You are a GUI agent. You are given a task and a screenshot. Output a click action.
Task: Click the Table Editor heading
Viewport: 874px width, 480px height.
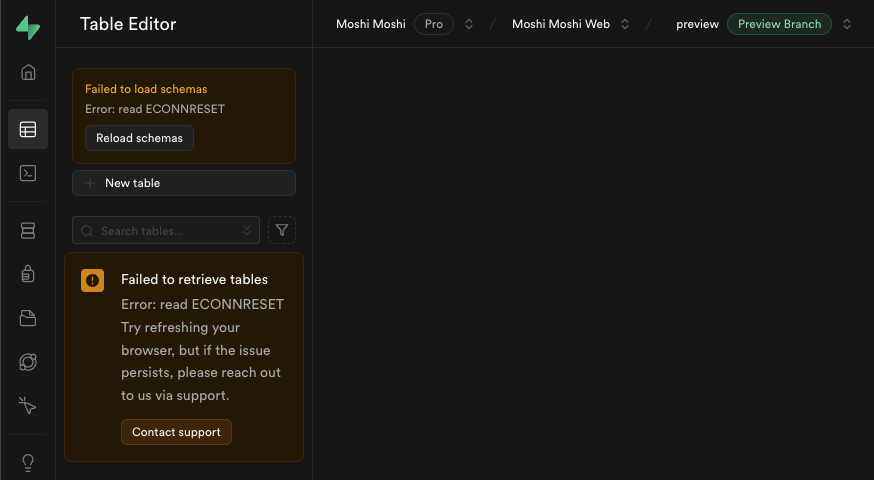(128, 24)
